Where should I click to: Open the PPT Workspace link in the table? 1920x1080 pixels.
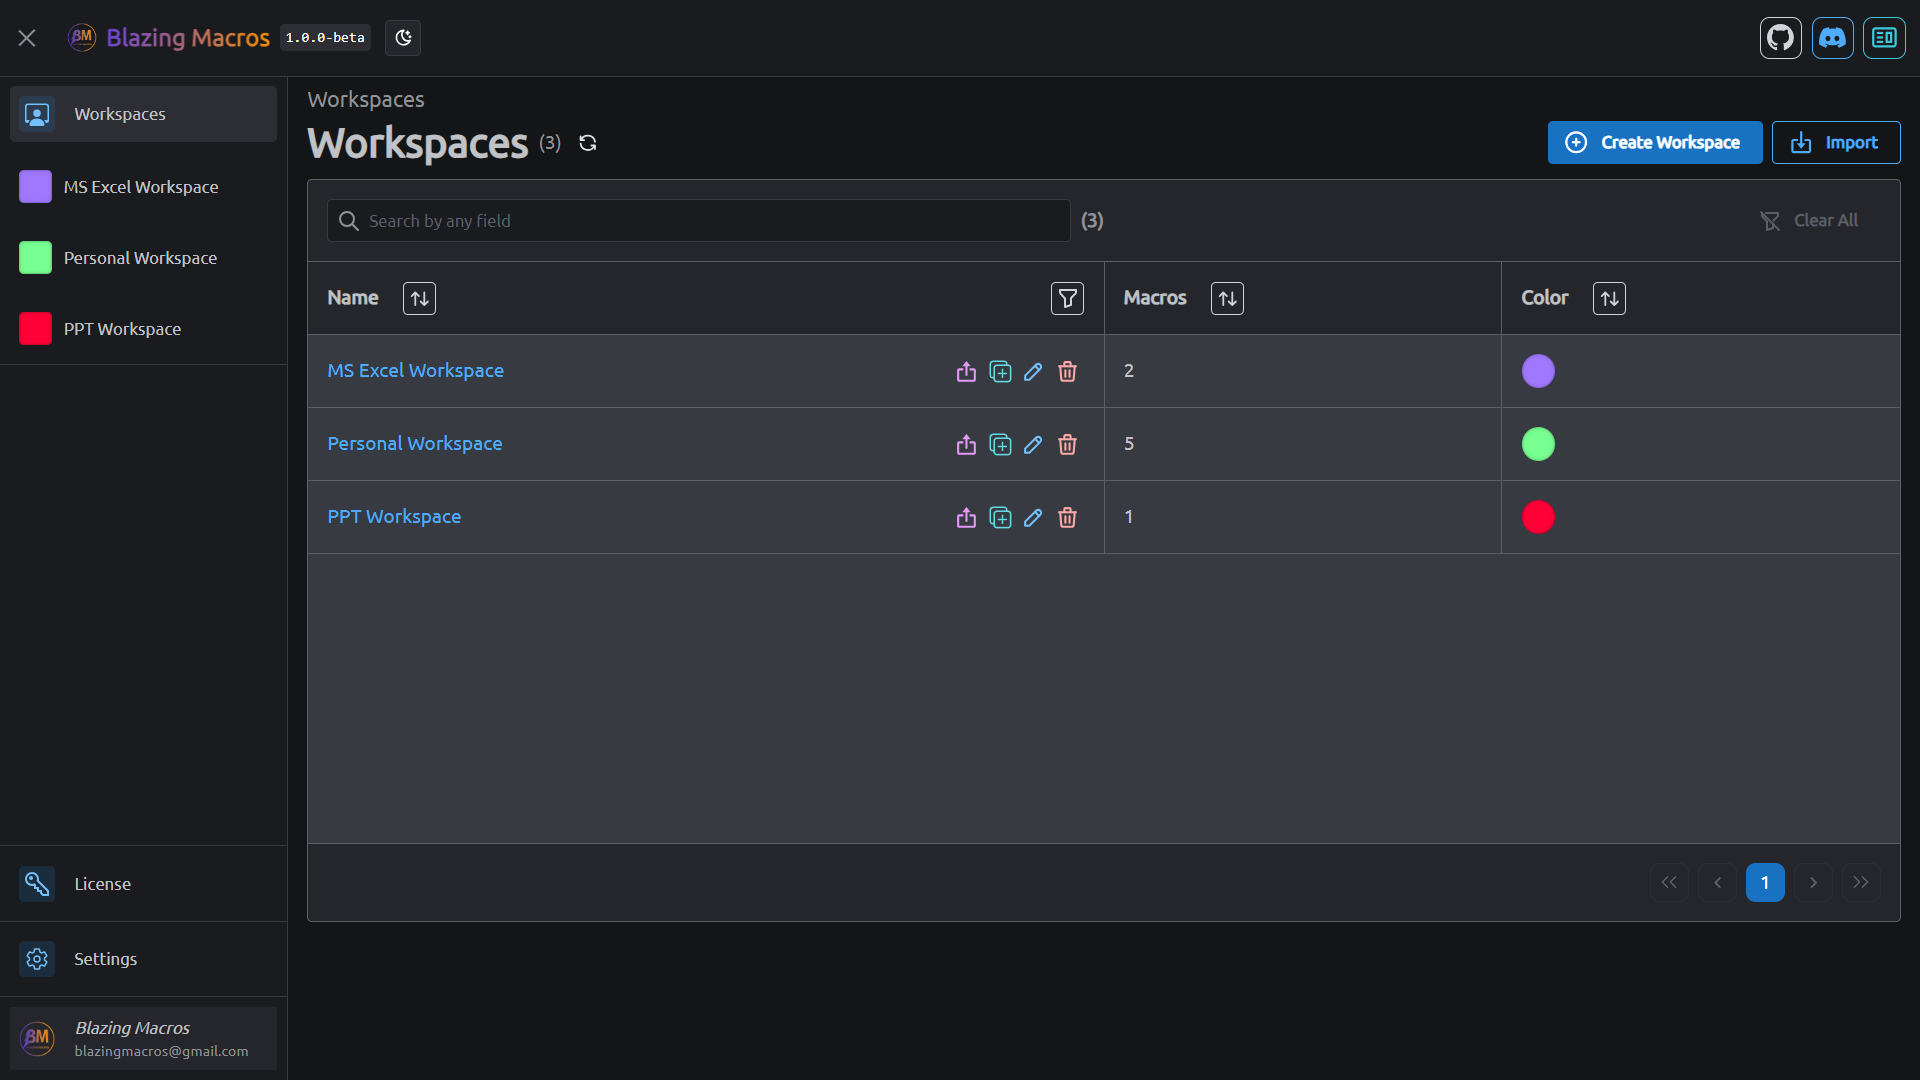394,517
